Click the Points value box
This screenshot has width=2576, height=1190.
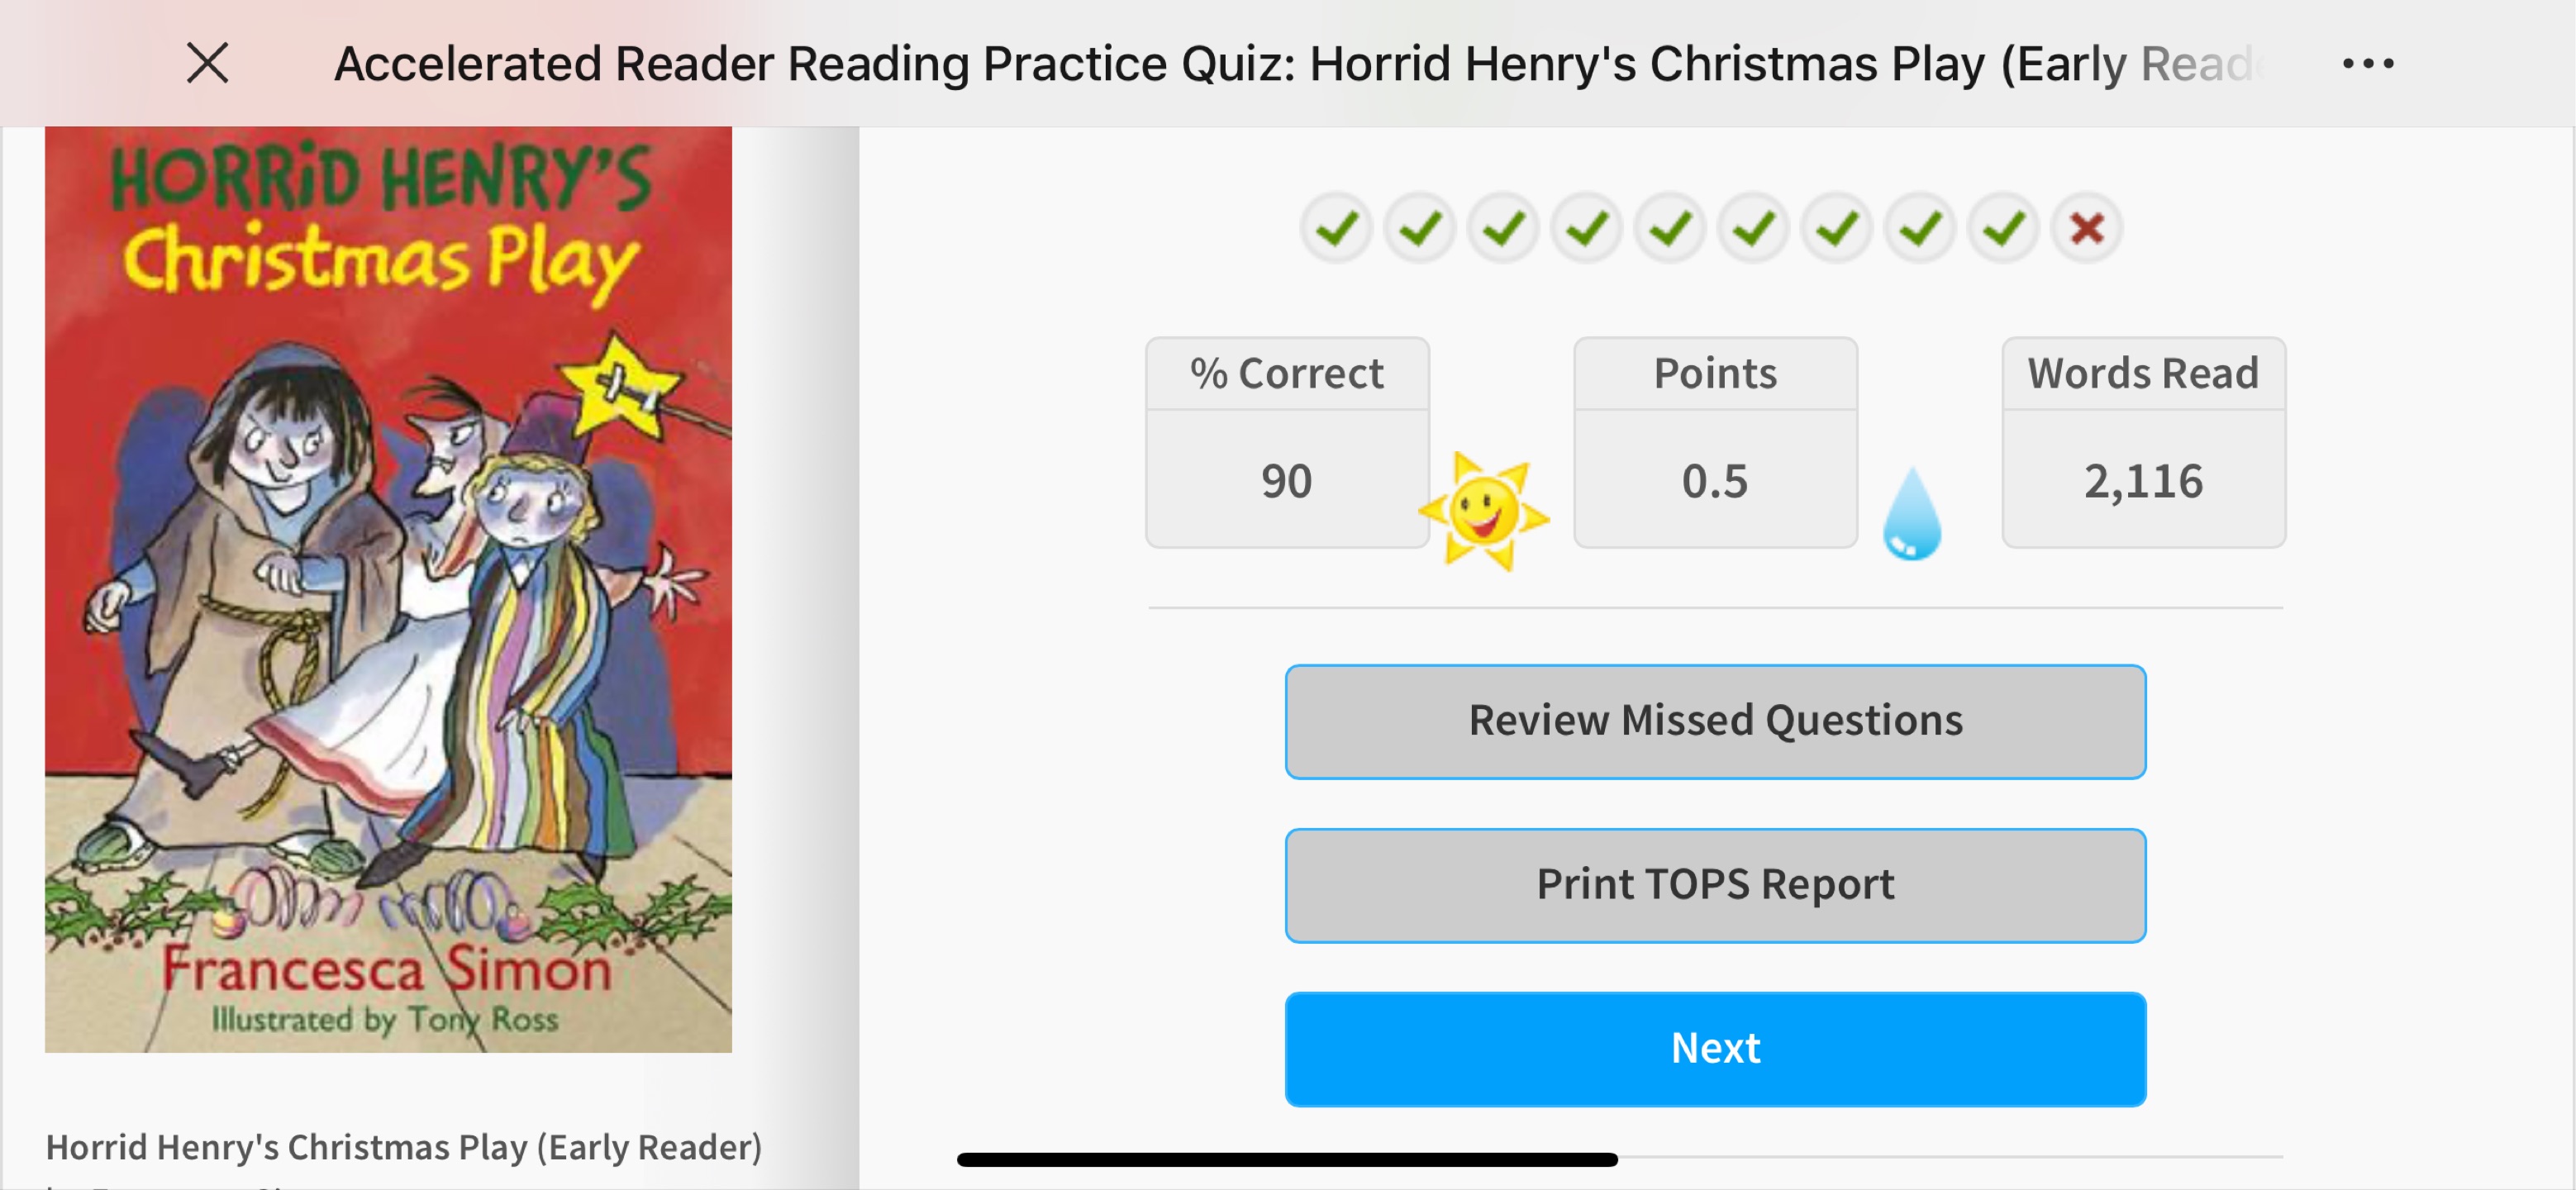click(x=1715, y=442)
